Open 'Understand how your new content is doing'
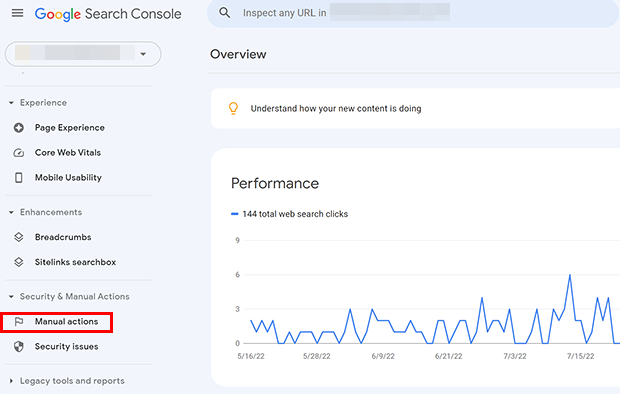This screenshot has height=394, width=620. pyautogui.click(x=336, y=108)
